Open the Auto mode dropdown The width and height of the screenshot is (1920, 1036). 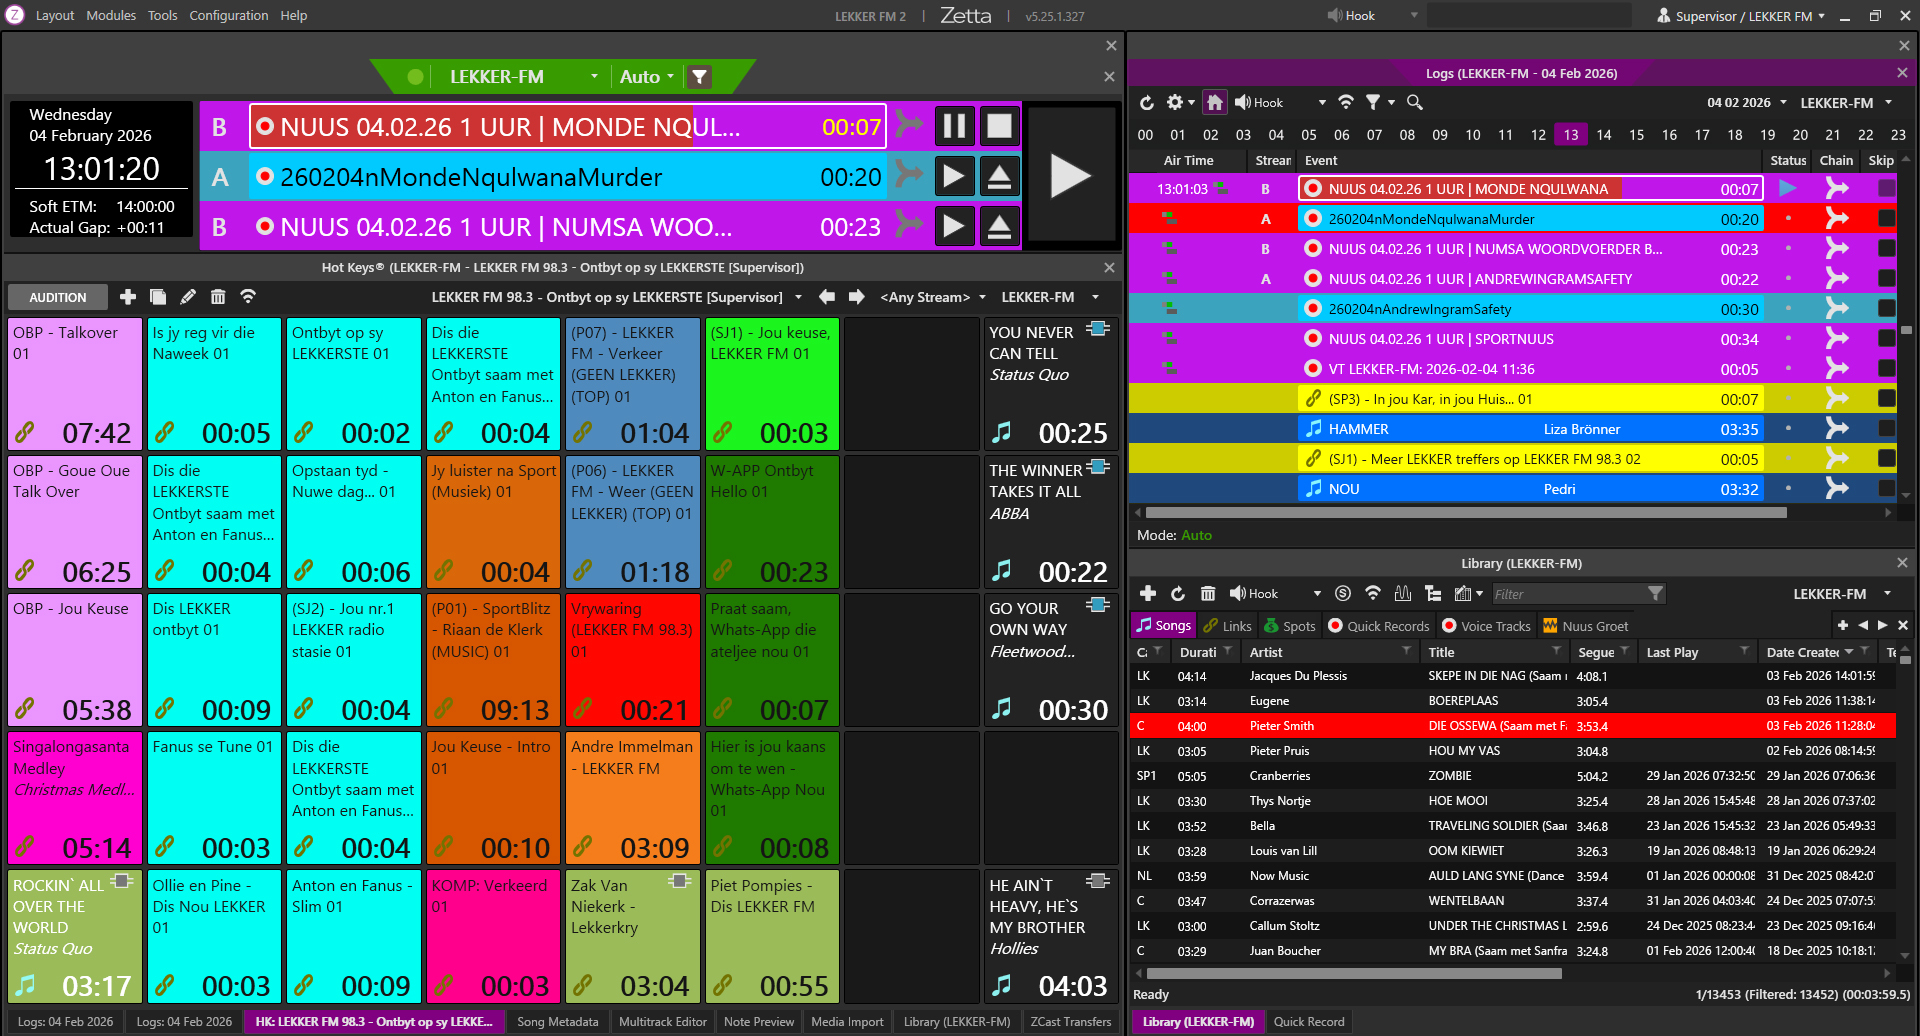[646, 77]
